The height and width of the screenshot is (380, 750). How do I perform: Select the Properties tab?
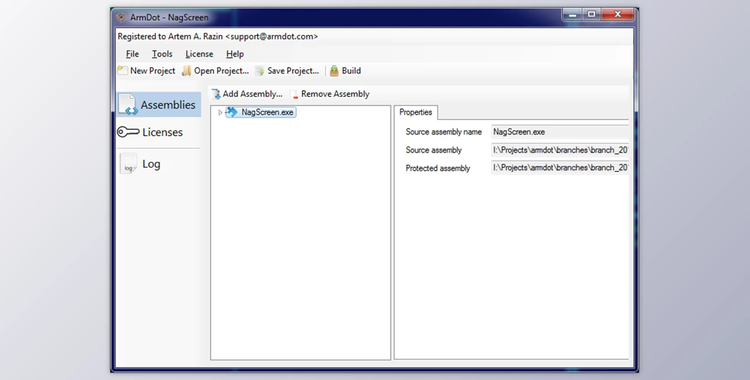click(416, 112)
